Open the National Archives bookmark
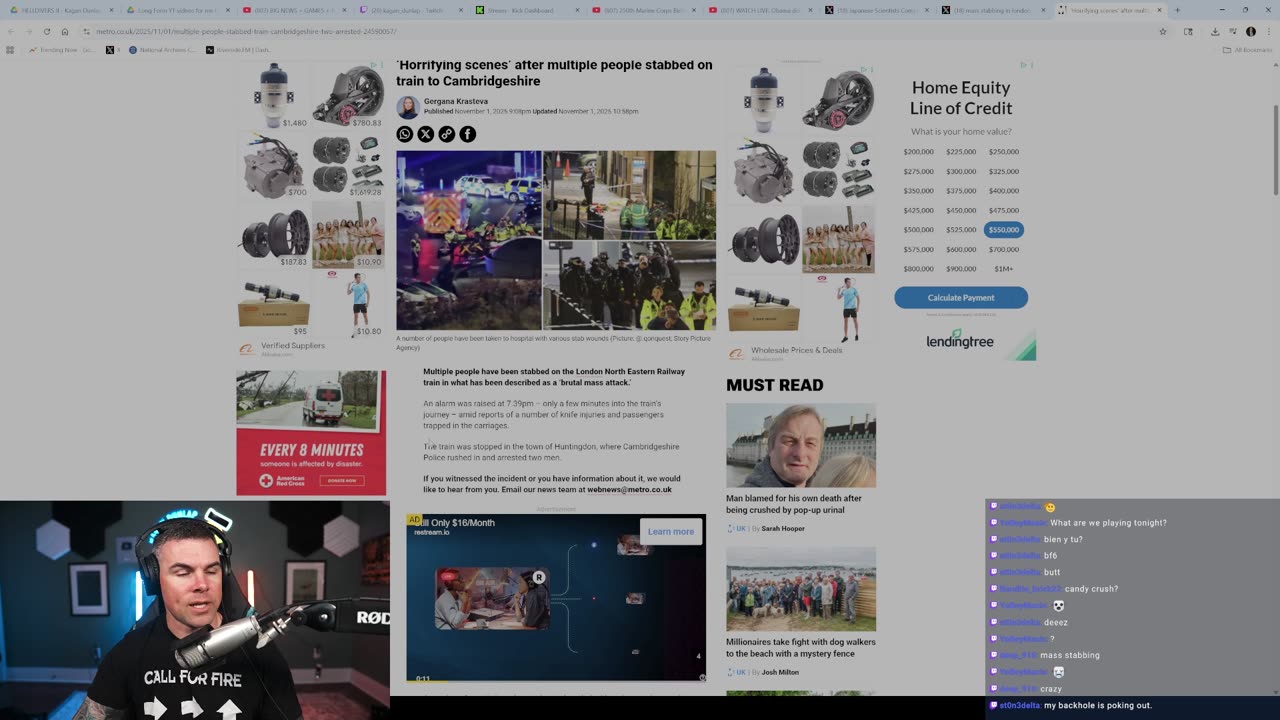Viewport: 1280px width, 720px height. point(162,49)
